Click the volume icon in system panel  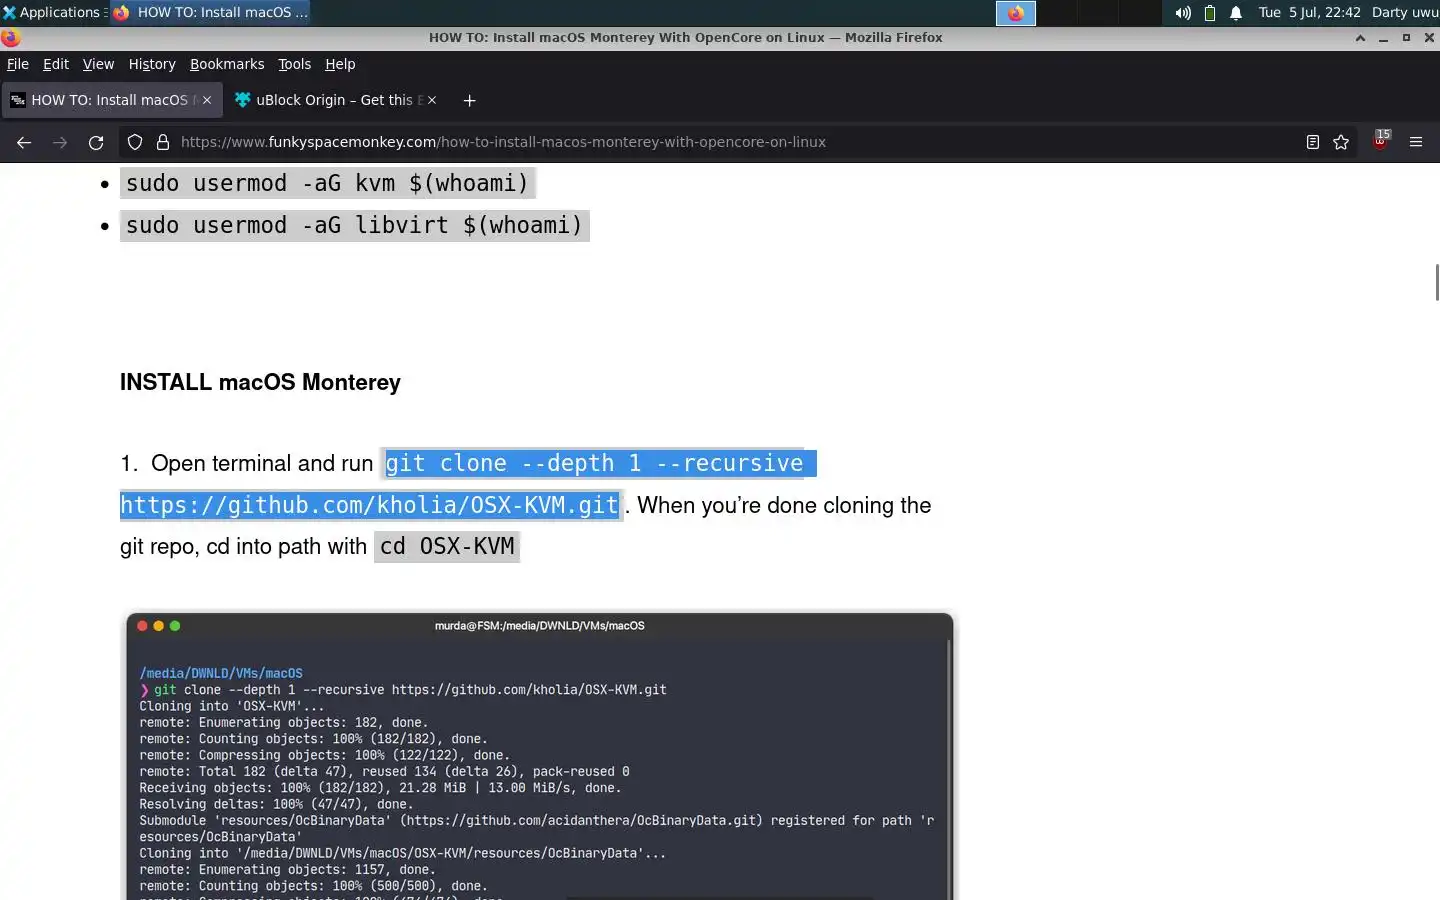[x=1183, y=13]
